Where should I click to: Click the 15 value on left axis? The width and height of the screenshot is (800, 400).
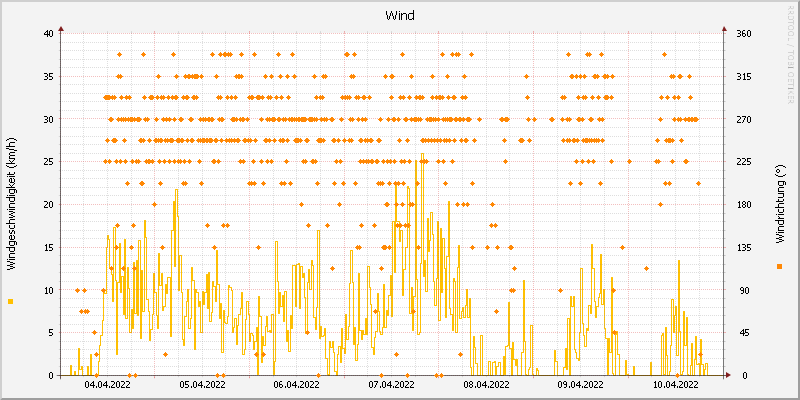(x=48, y=247)
